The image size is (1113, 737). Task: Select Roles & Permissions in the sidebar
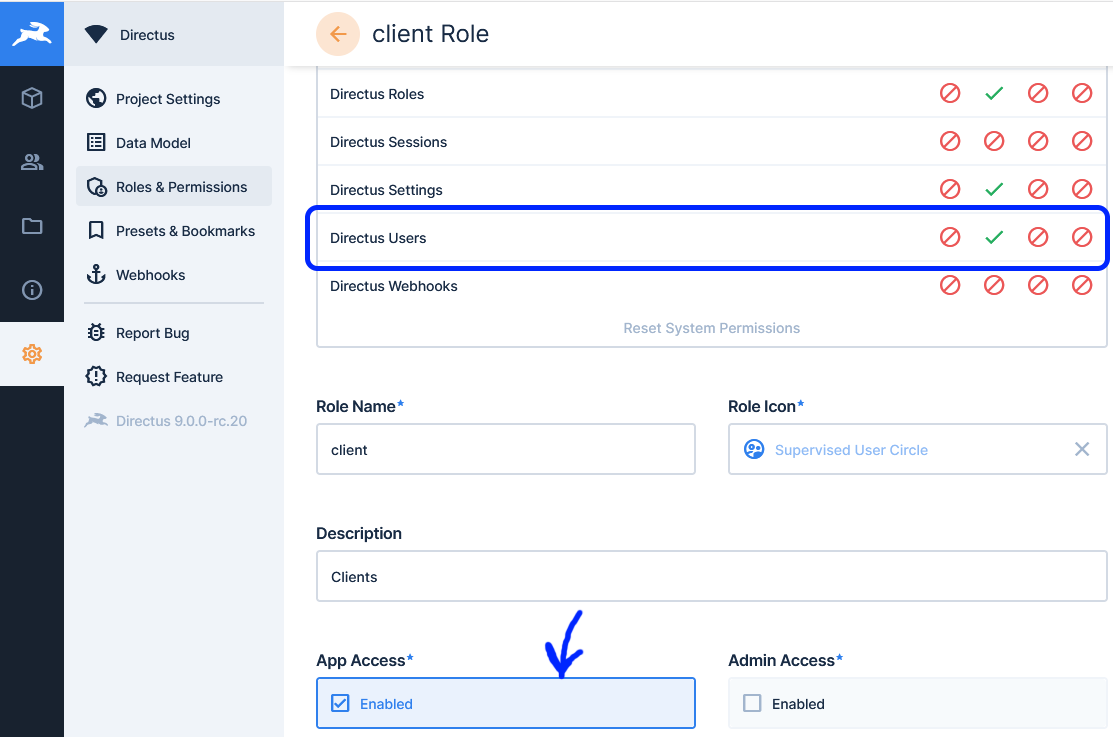tap(174, 187)
